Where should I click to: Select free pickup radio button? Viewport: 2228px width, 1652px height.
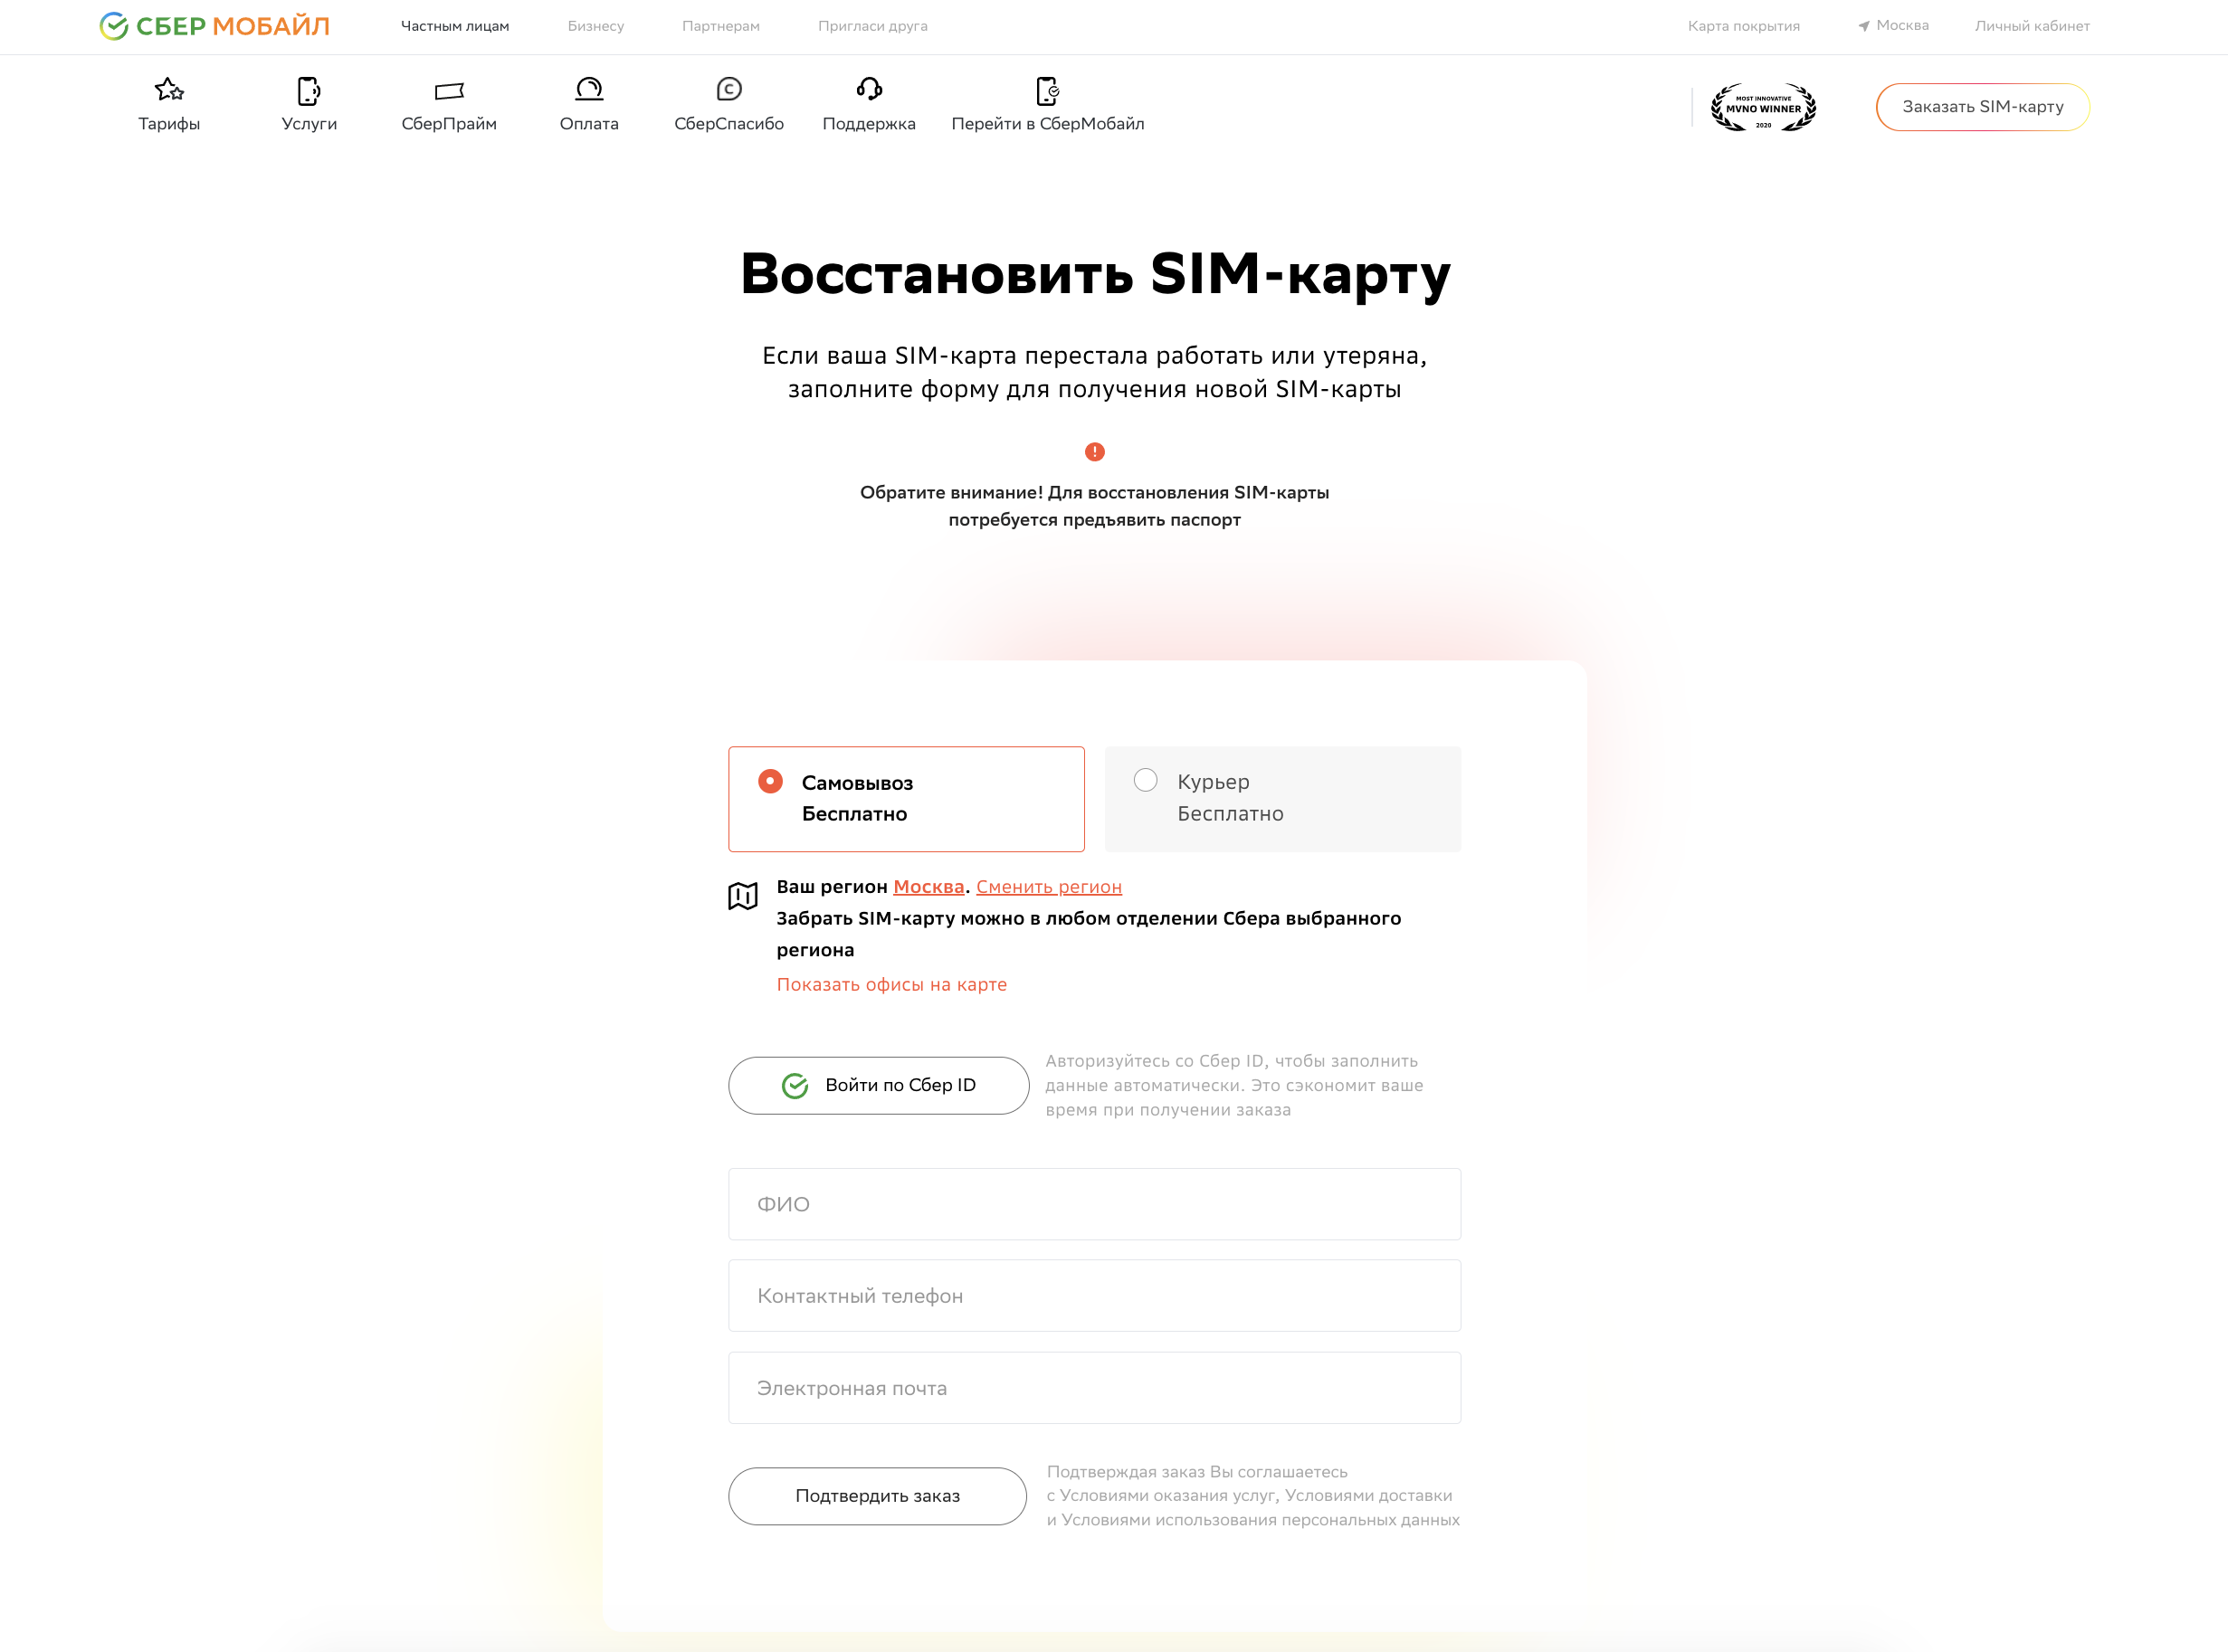pos(769,781)
